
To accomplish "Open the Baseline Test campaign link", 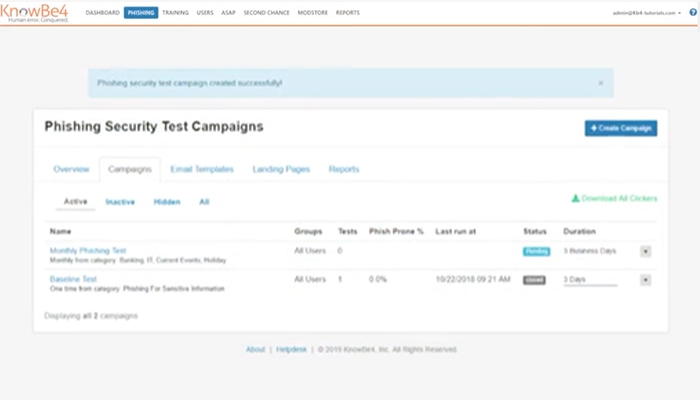I will [73, 279].
